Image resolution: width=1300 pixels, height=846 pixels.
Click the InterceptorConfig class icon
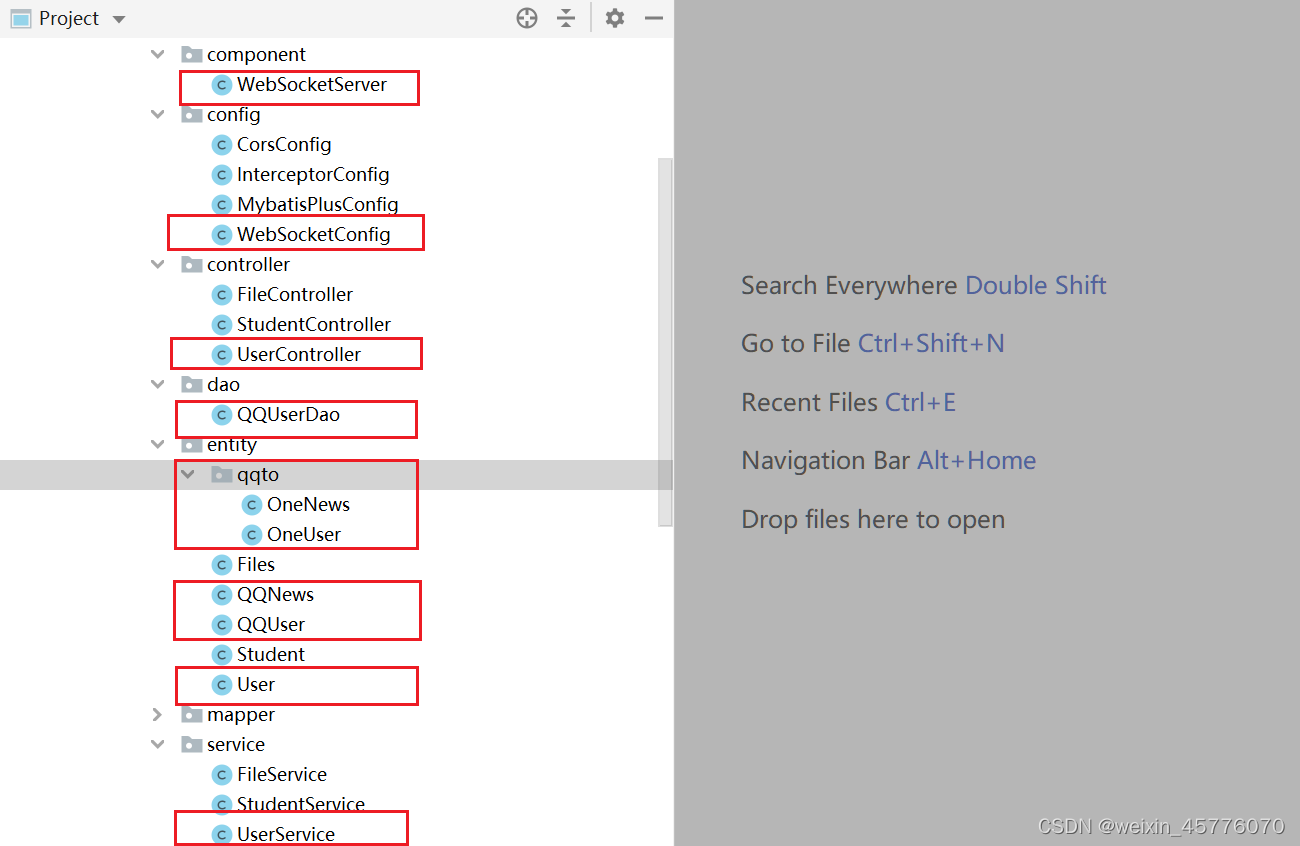coord(222,175)
